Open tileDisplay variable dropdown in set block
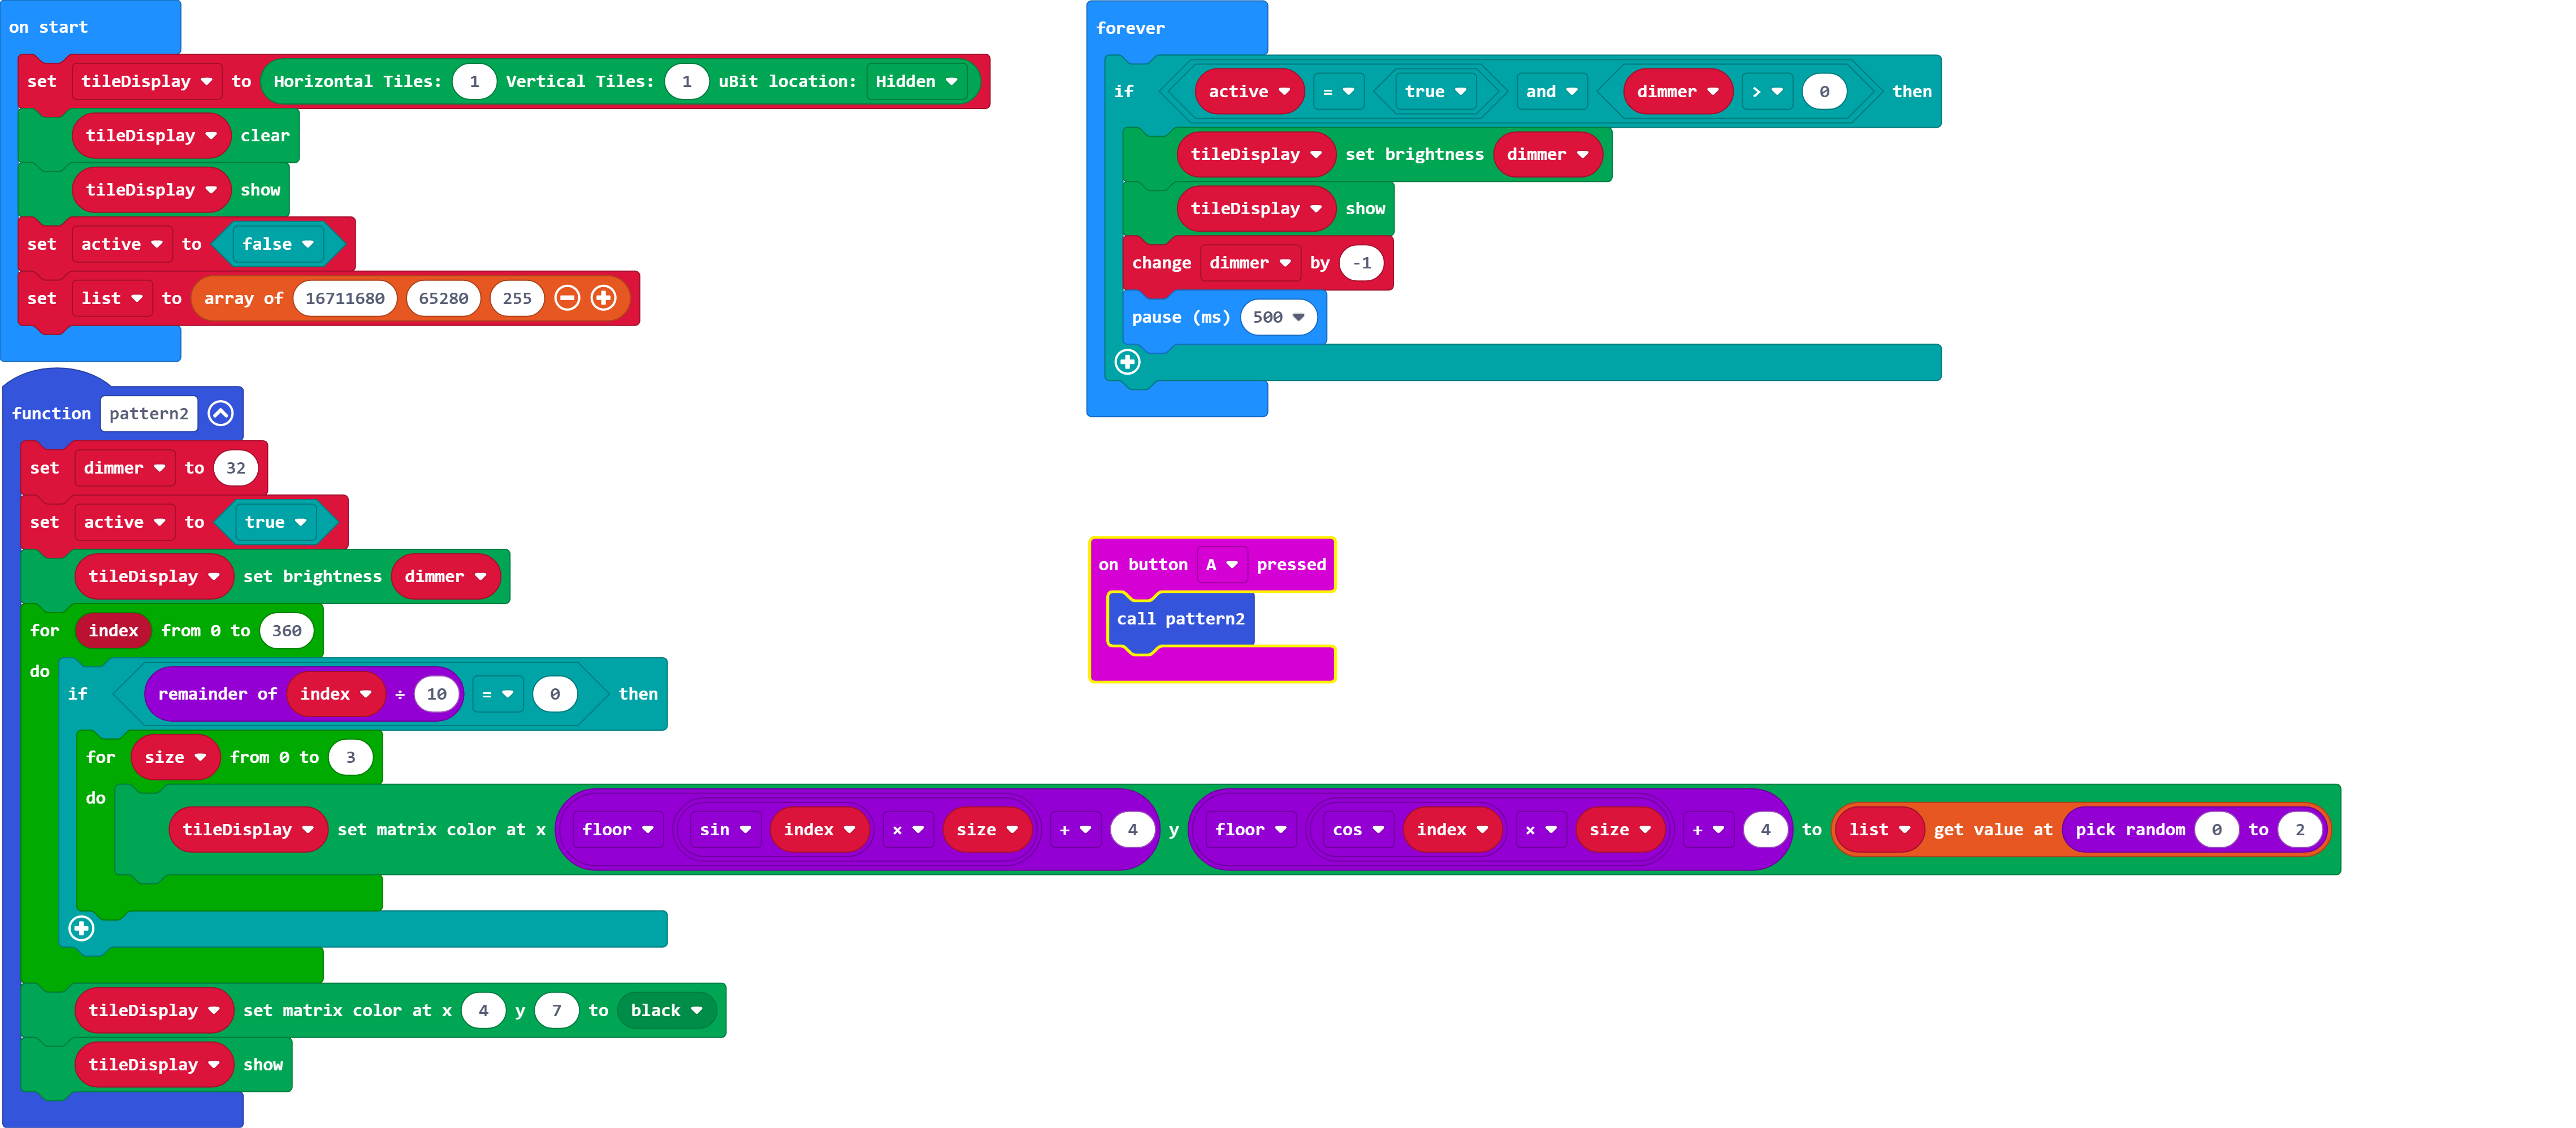The image size is (2576, 1128). point(147,81)
